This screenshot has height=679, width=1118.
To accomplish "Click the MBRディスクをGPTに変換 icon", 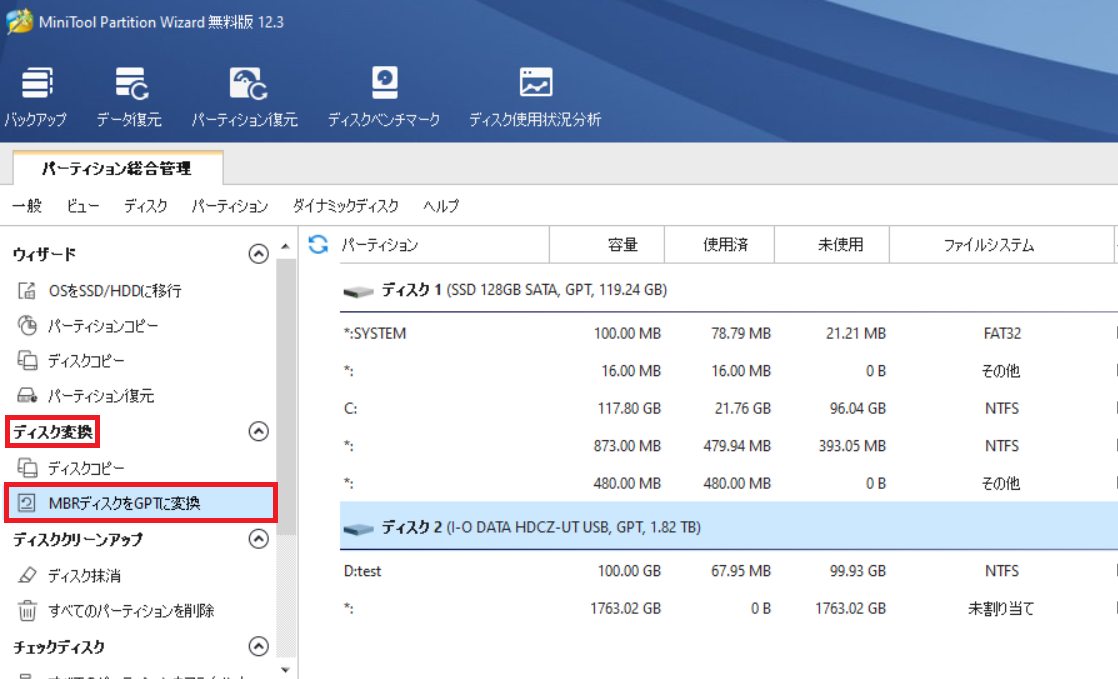I will [27, 503].
